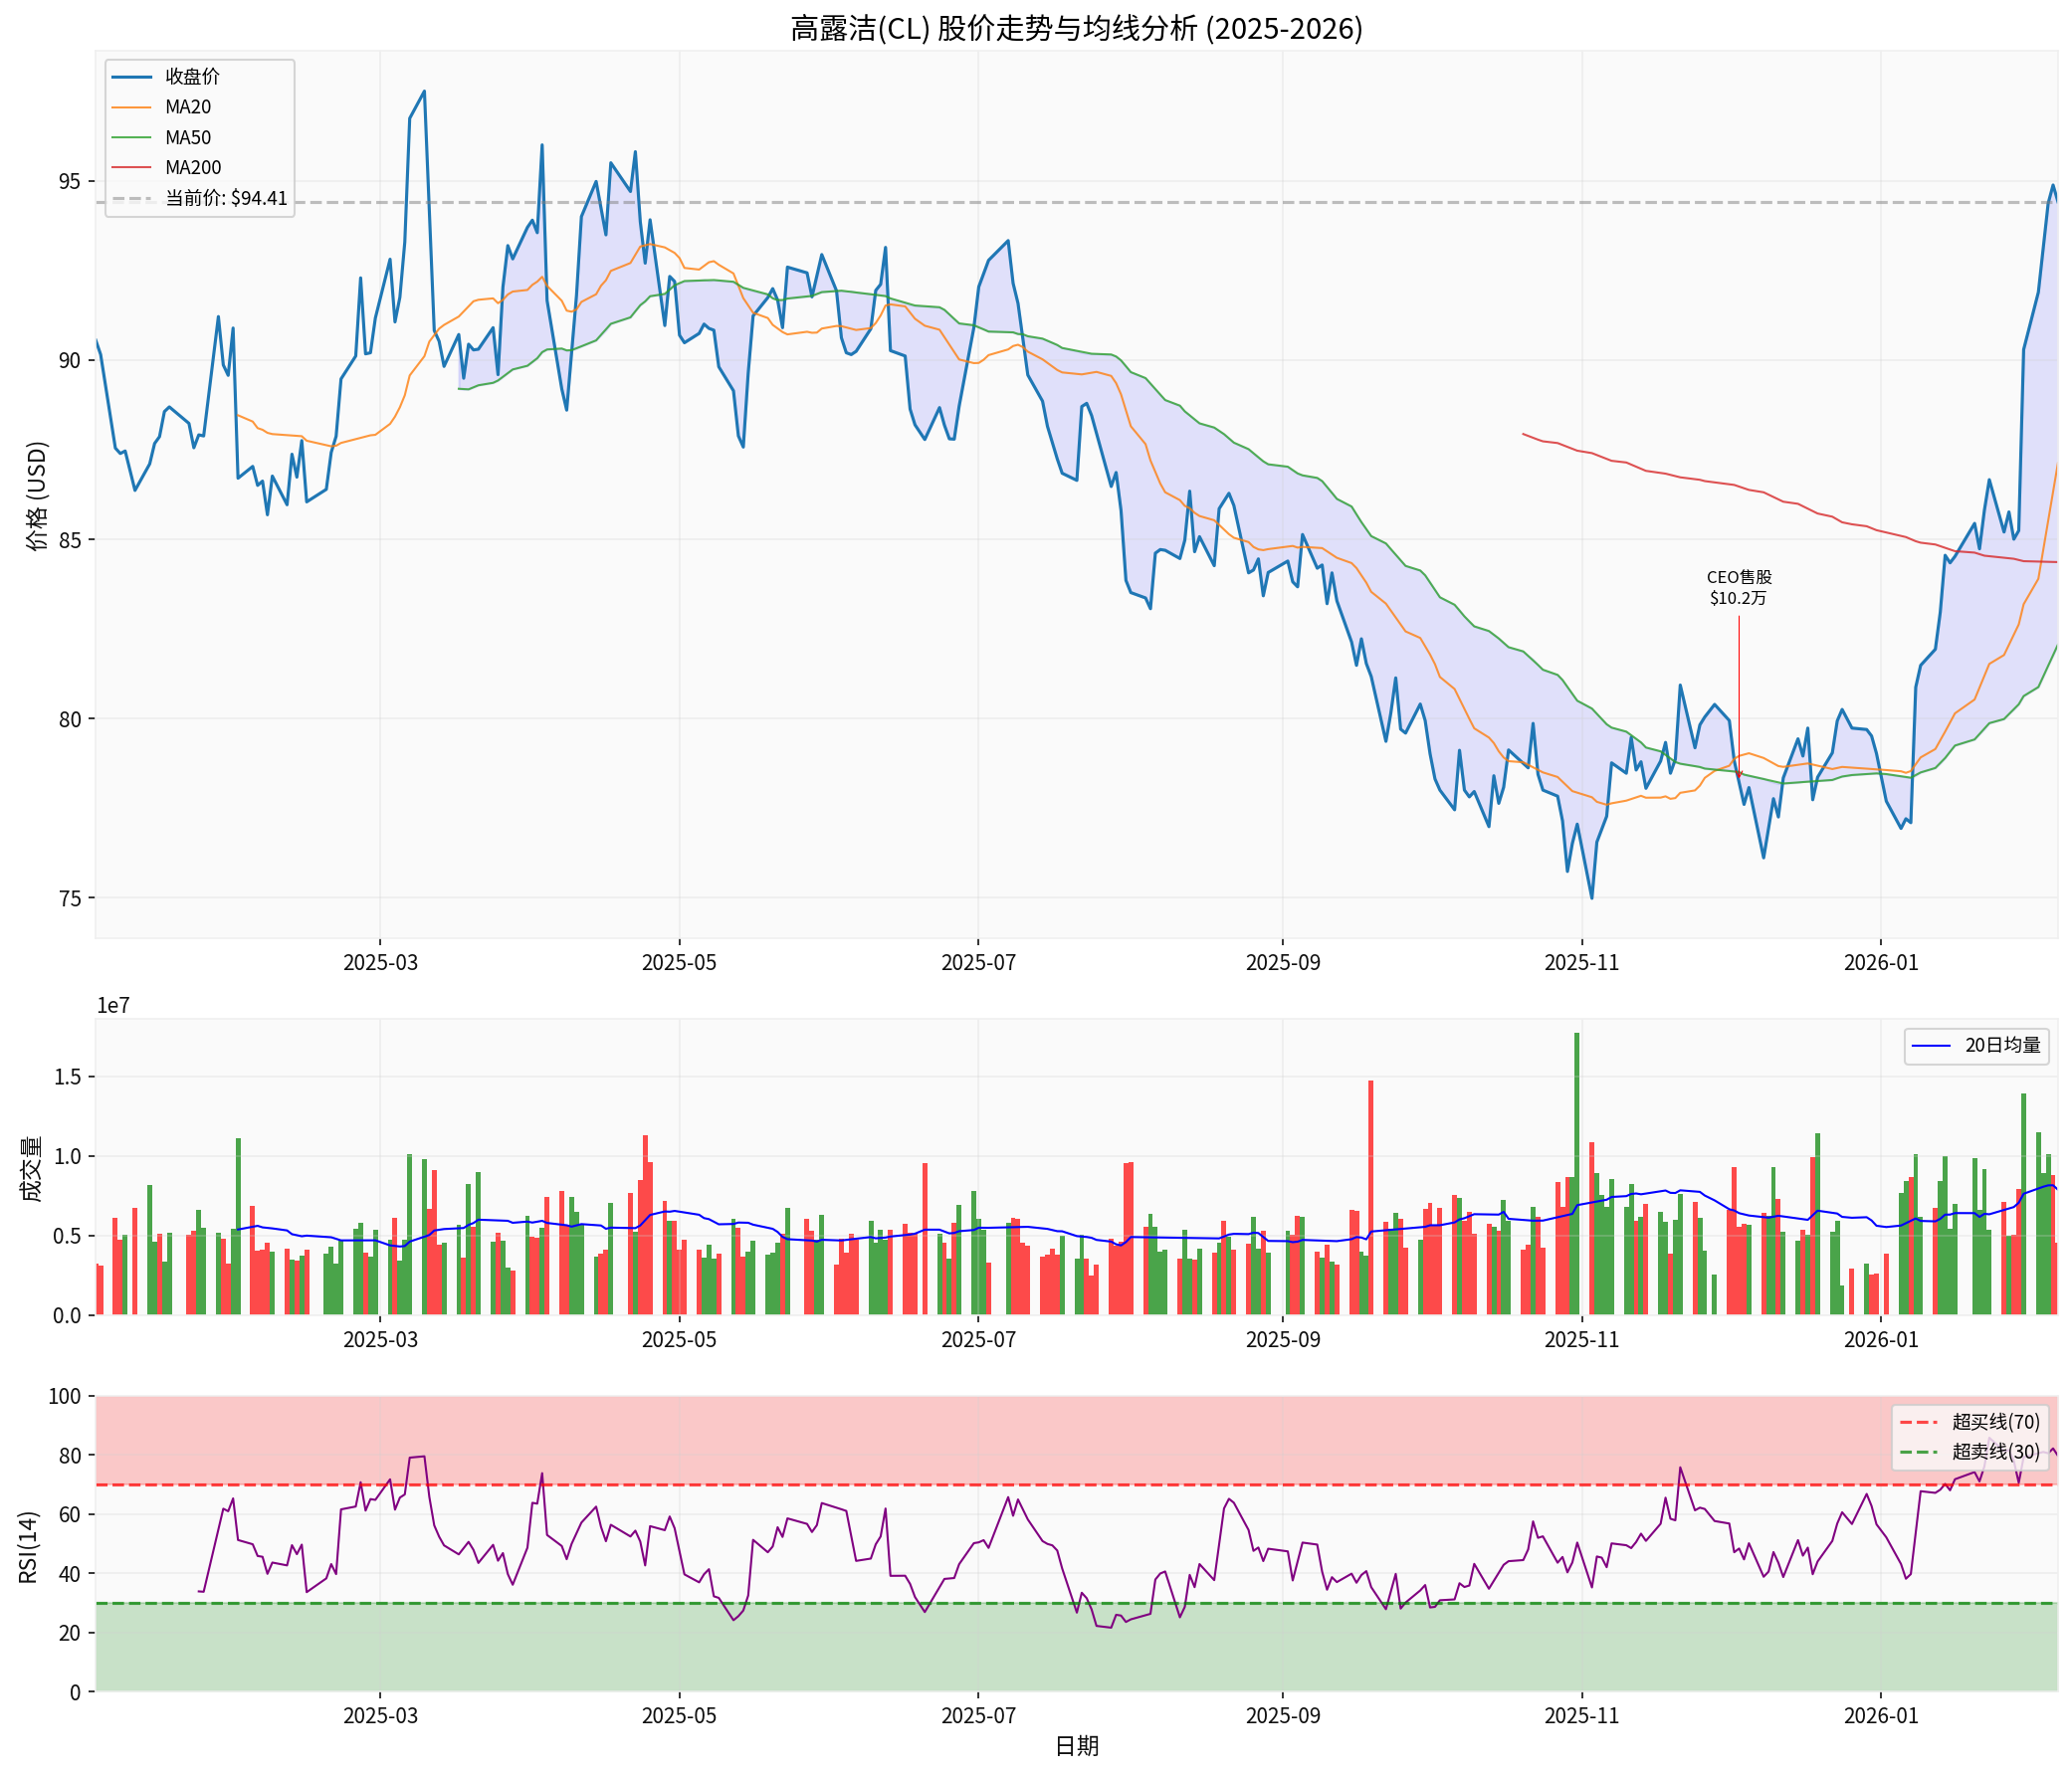Click the MA200 legend label
Image resolution: width=2072 pixels, height=1774 pixels.
point(193,167)
